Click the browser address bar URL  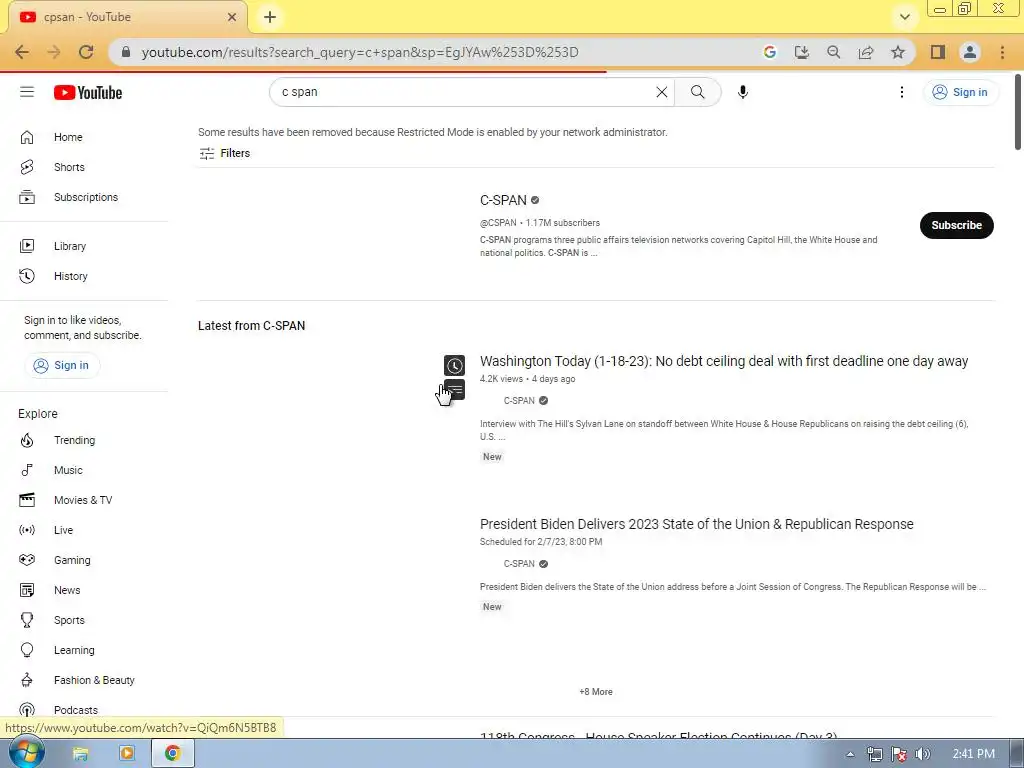[360, 52]
